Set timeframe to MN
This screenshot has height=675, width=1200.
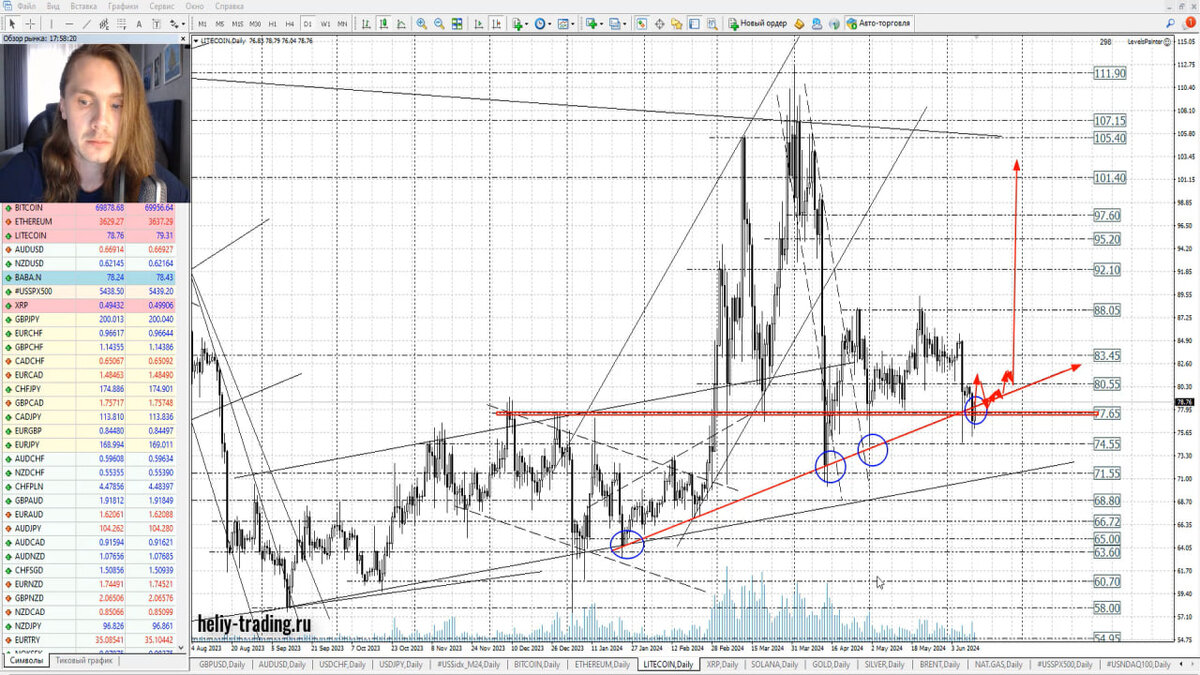342,23
